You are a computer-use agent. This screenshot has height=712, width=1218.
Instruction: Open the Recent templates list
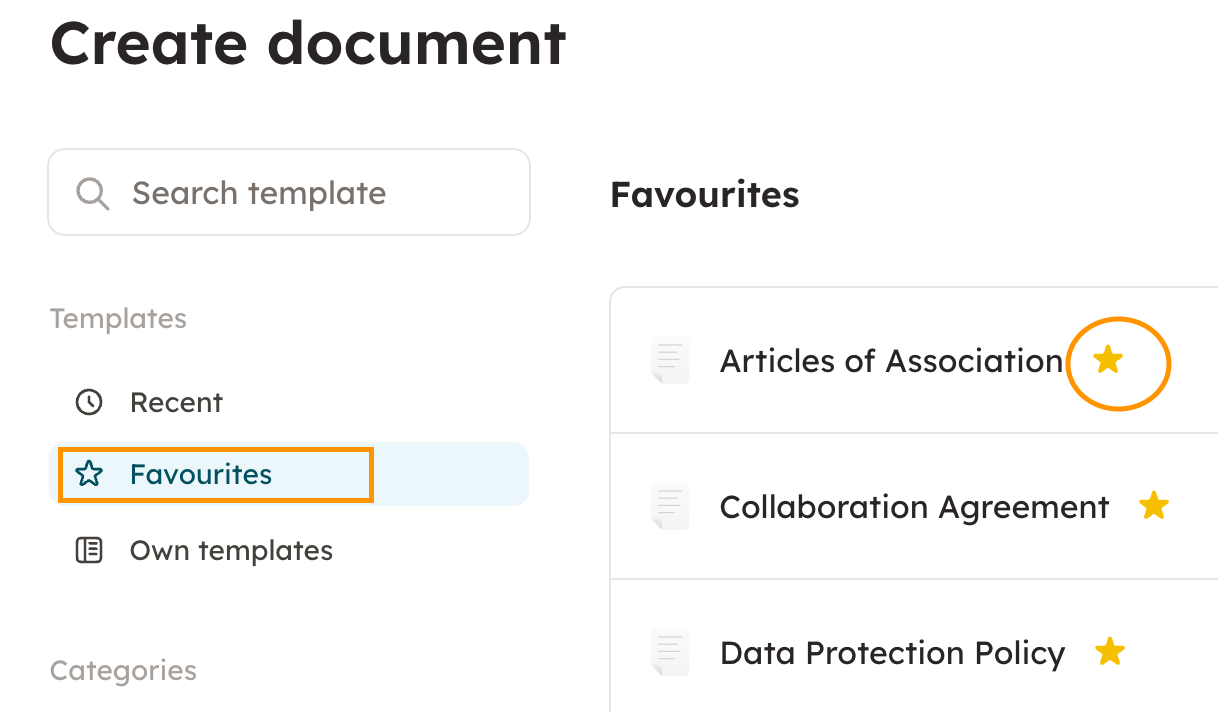point(176,403)
